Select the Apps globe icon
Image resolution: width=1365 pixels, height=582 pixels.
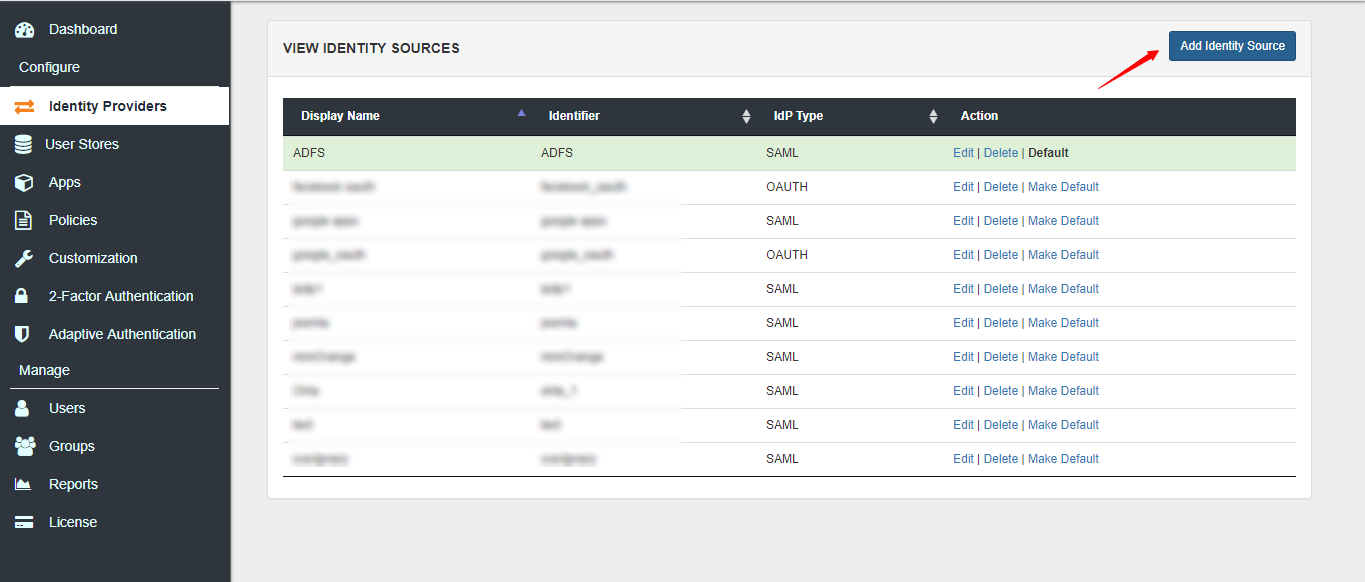(24, 181)
